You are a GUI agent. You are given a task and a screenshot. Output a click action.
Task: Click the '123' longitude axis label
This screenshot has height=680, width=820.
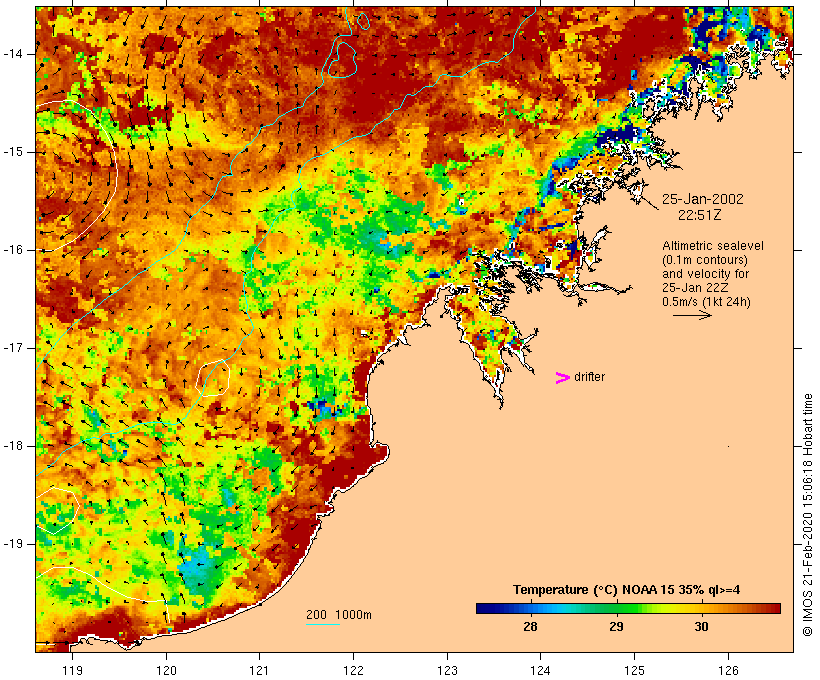click(x=447, y=670)
